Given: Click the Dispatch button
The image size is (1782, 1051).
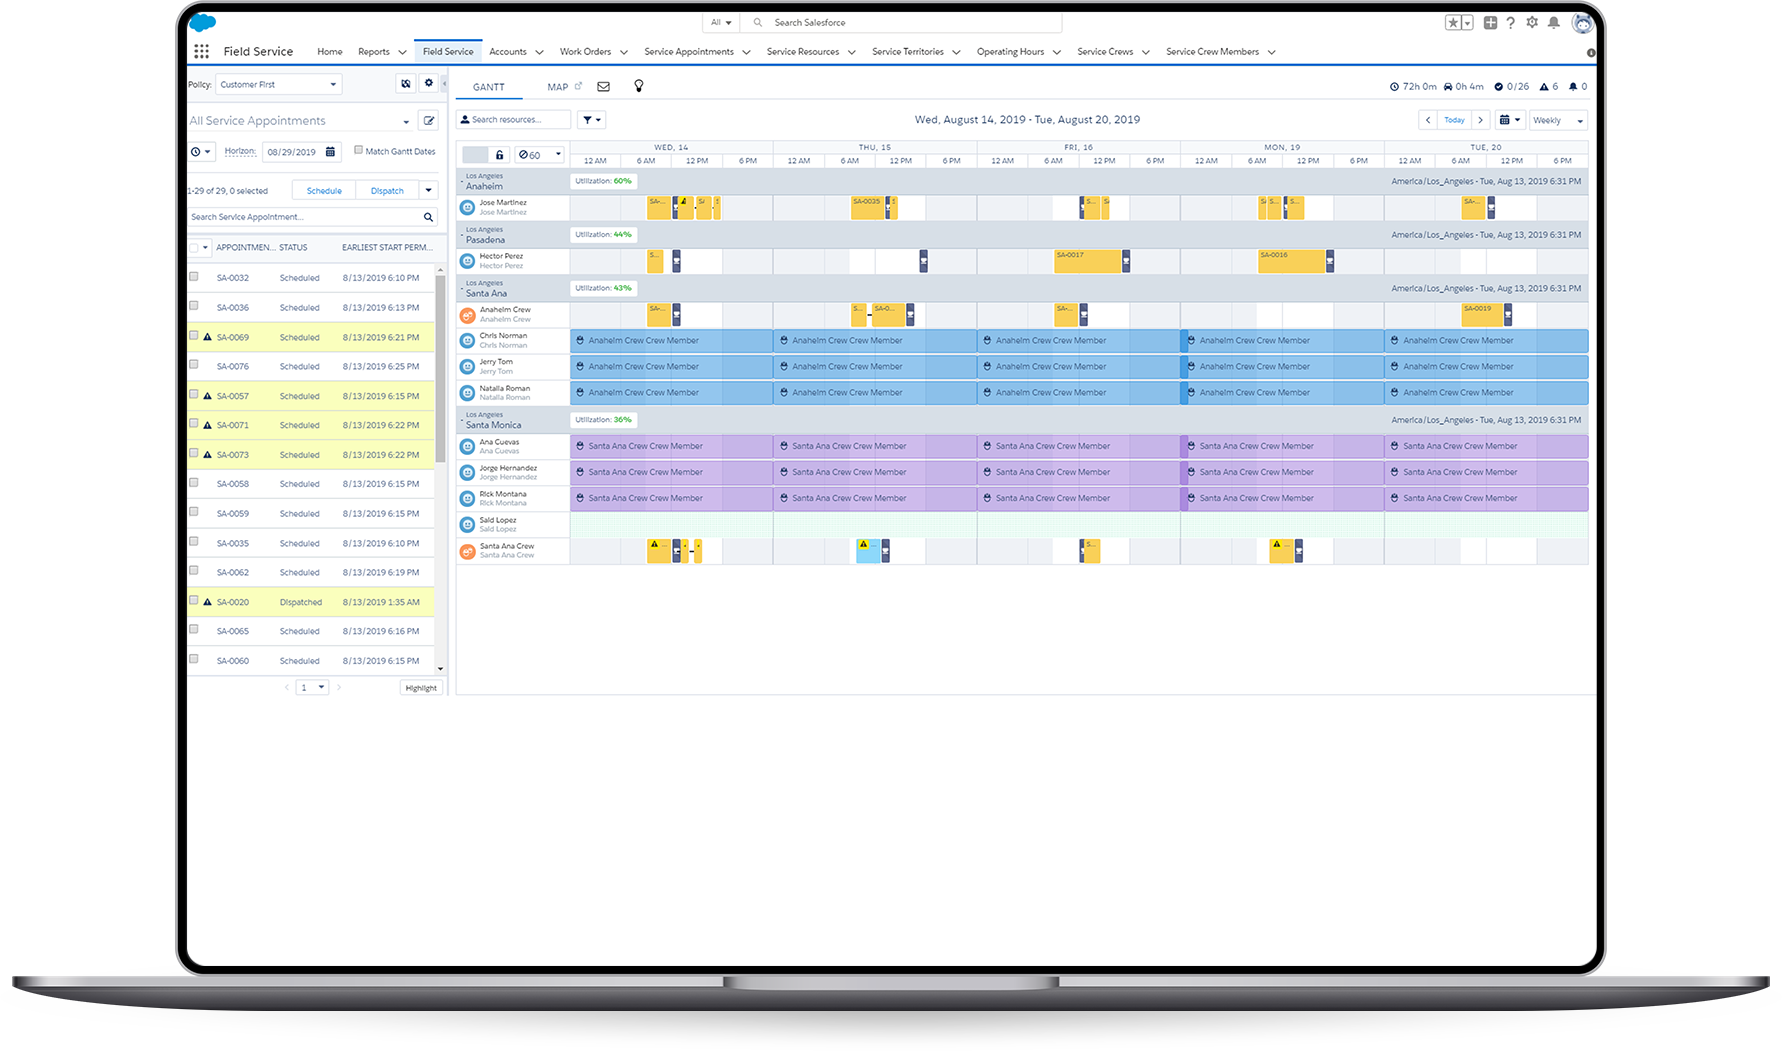Looking at the screenshot, I should (x=387, y=190).
